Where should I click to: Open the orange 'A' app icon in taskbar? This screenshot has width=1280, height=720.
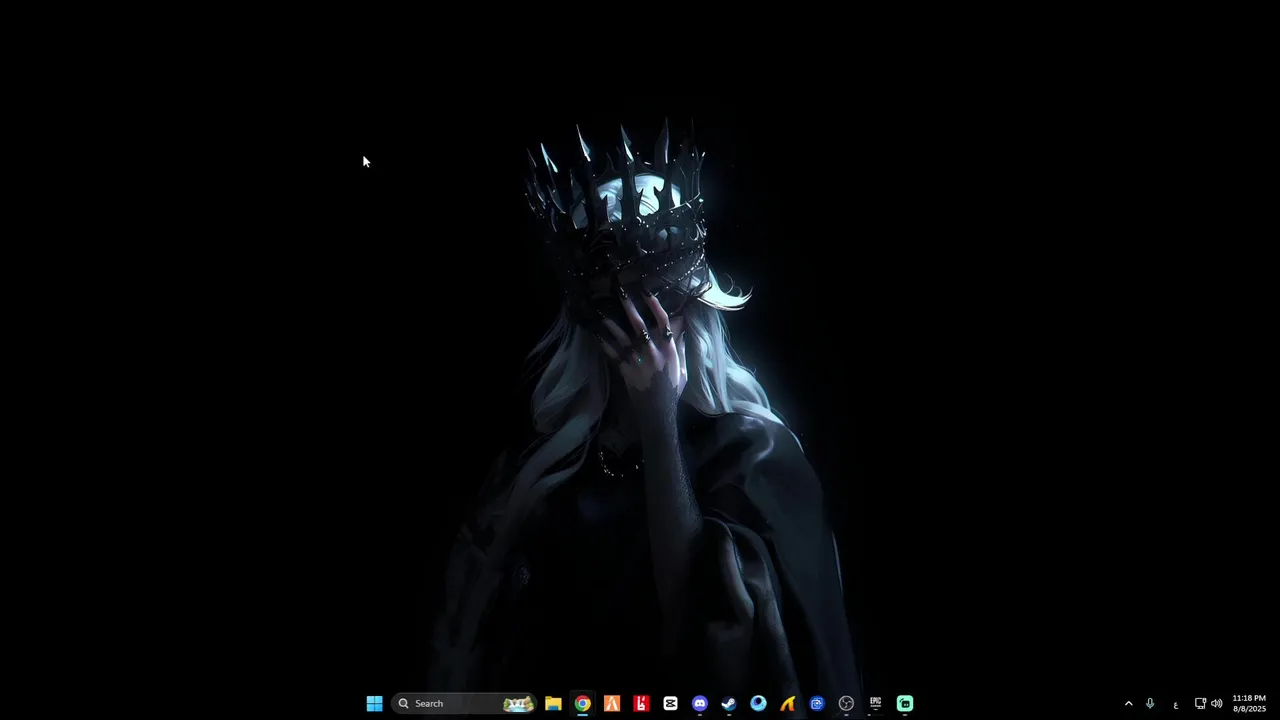coord(612,703)
